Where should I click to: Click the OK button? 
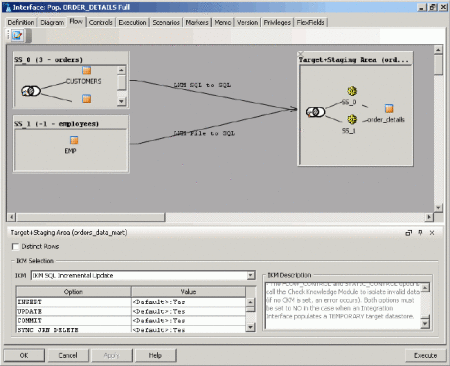[24, 355]
